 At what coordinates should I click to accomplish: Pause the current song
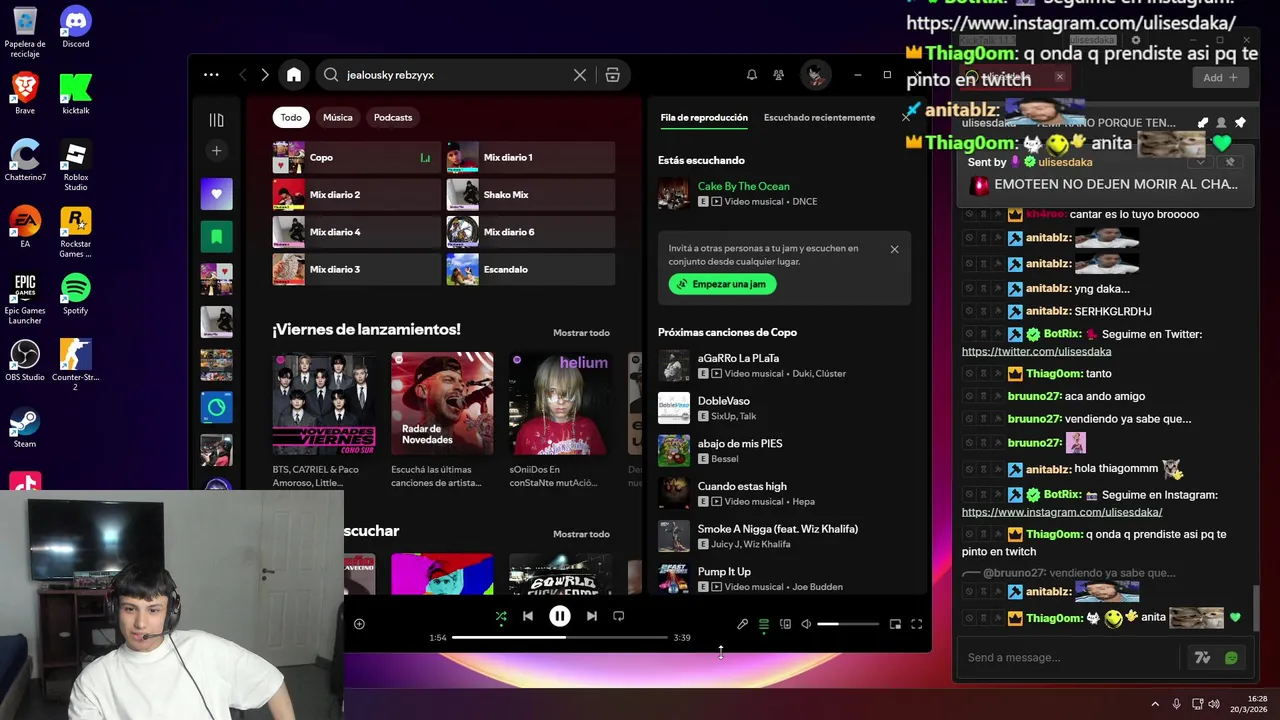tap(560, 616)
